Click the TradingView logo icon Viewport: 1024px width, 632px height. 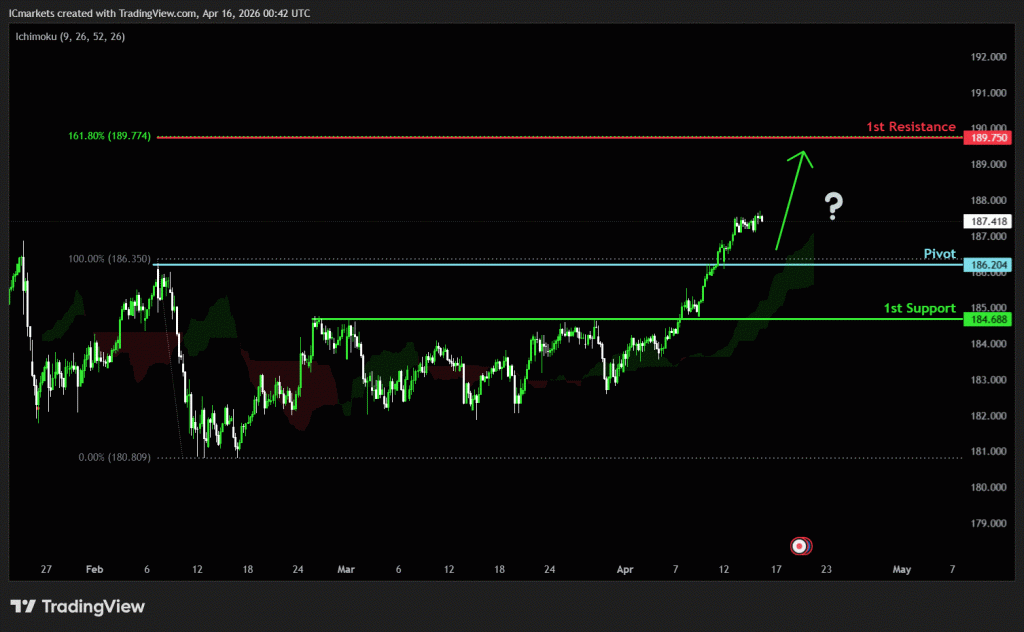coord(23,607)
